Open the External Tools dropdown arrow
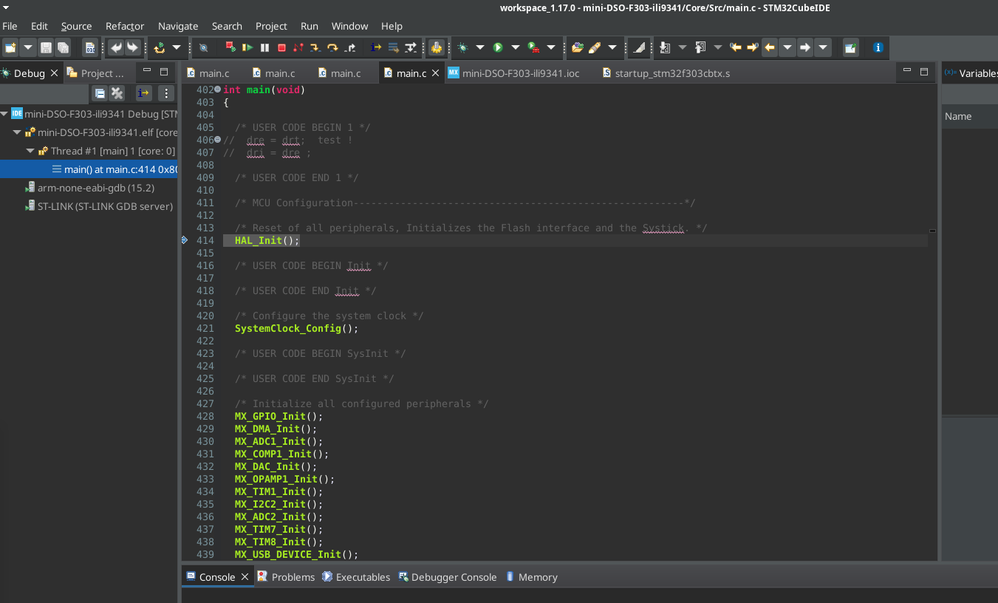Viewport: 998px width, 603px height. pyautogui.click(x=551, y=48)
